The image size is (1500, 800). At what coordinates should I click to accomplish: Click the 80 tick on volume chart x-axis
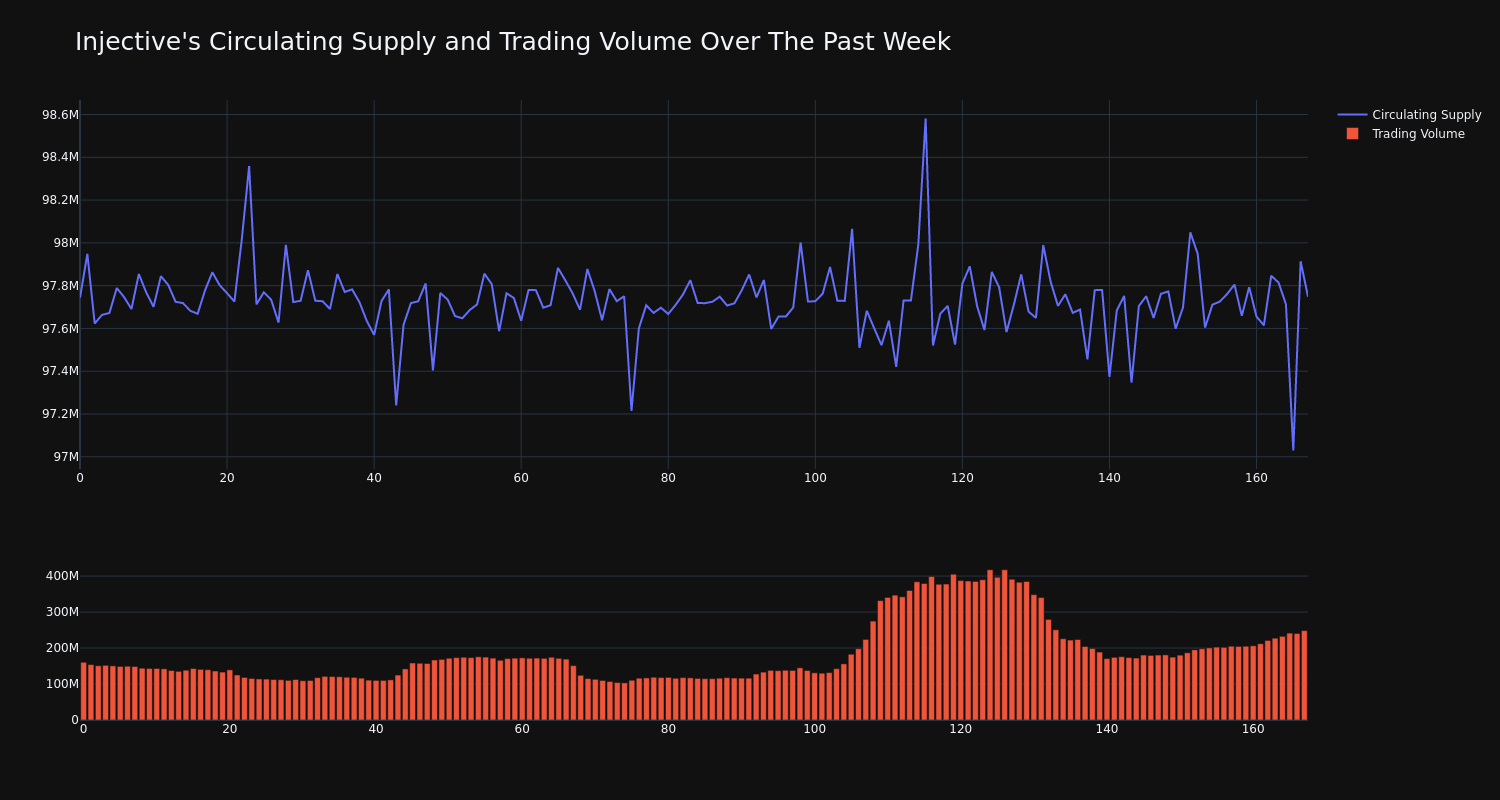pyautogui.click(x=668, y=729)
